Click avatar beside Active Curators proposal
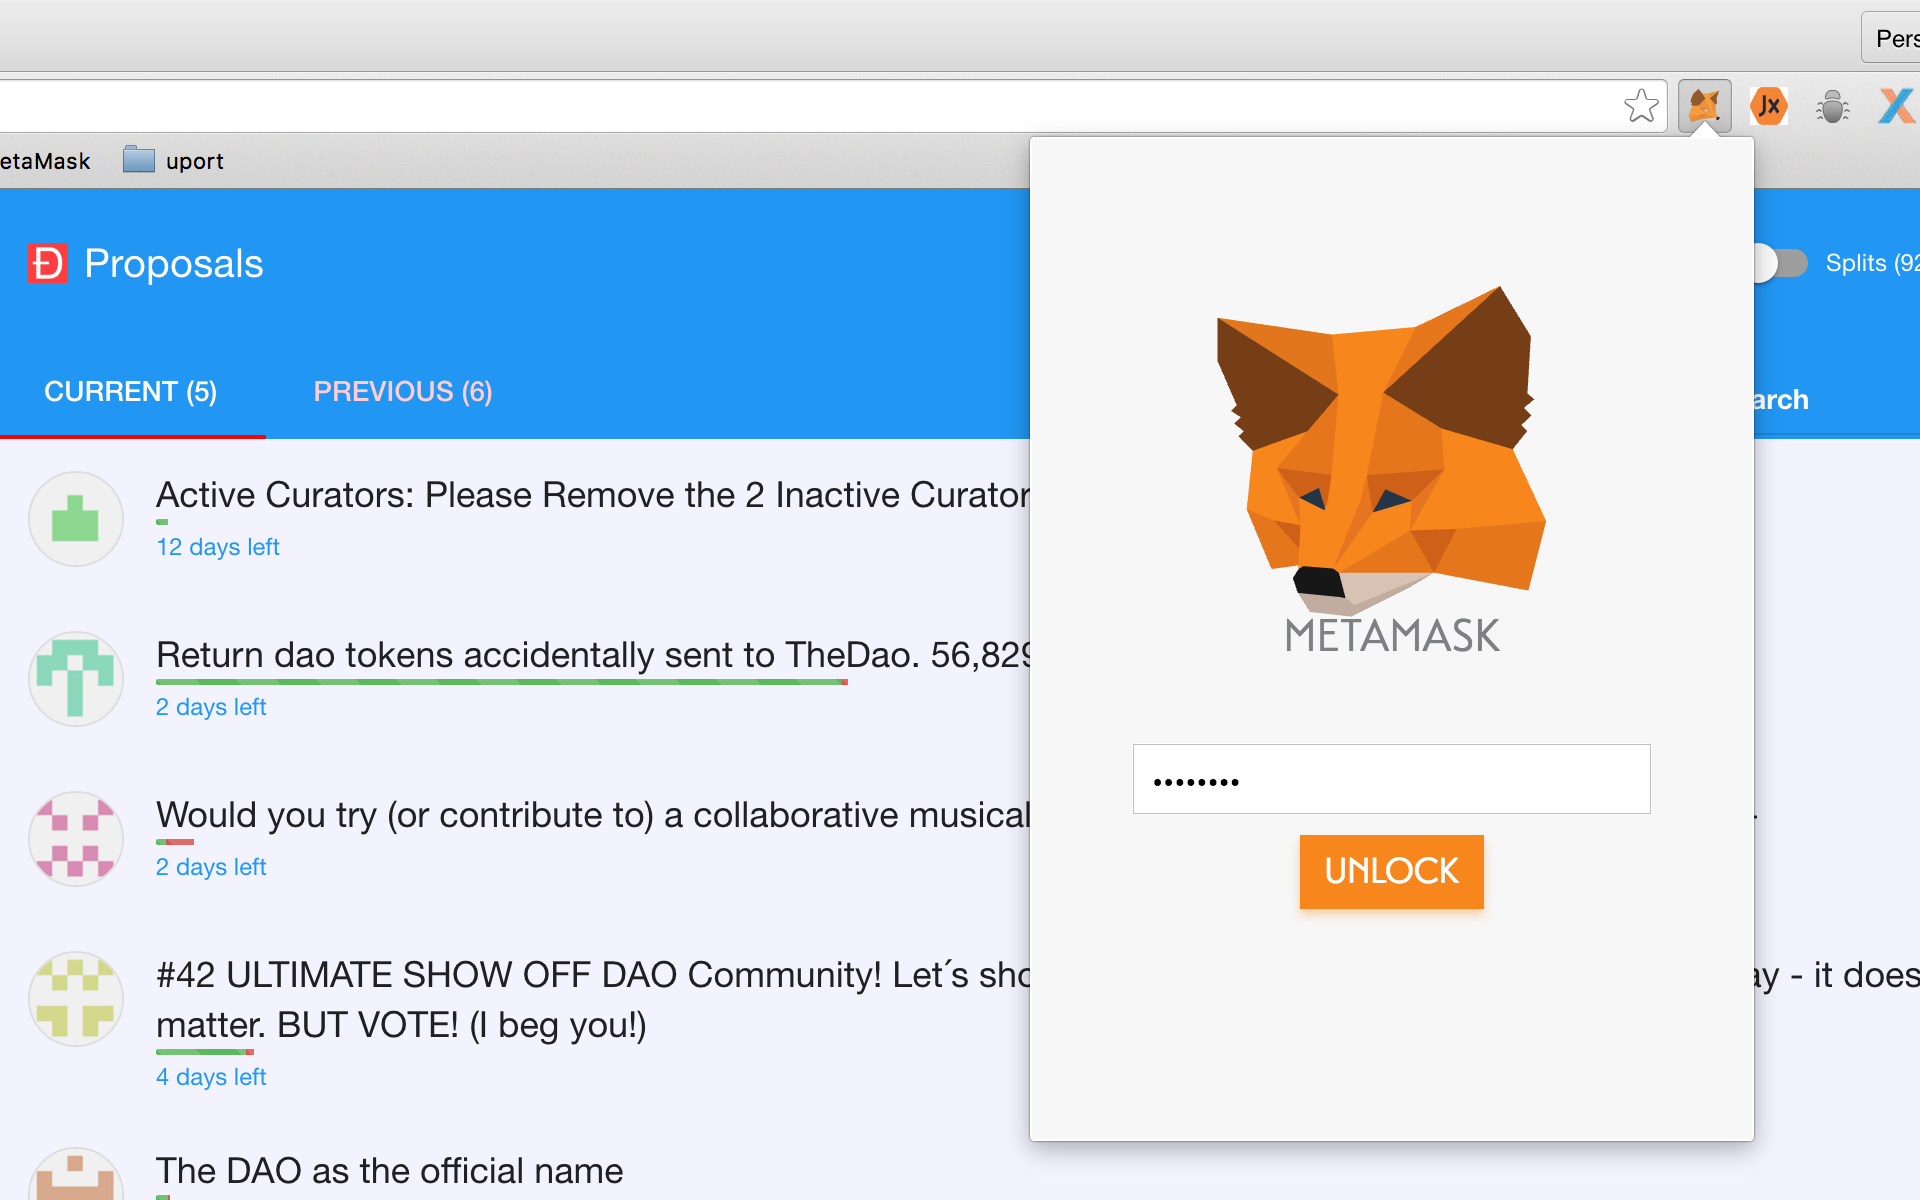The image size is (1920, 1200). click(76, 519)
